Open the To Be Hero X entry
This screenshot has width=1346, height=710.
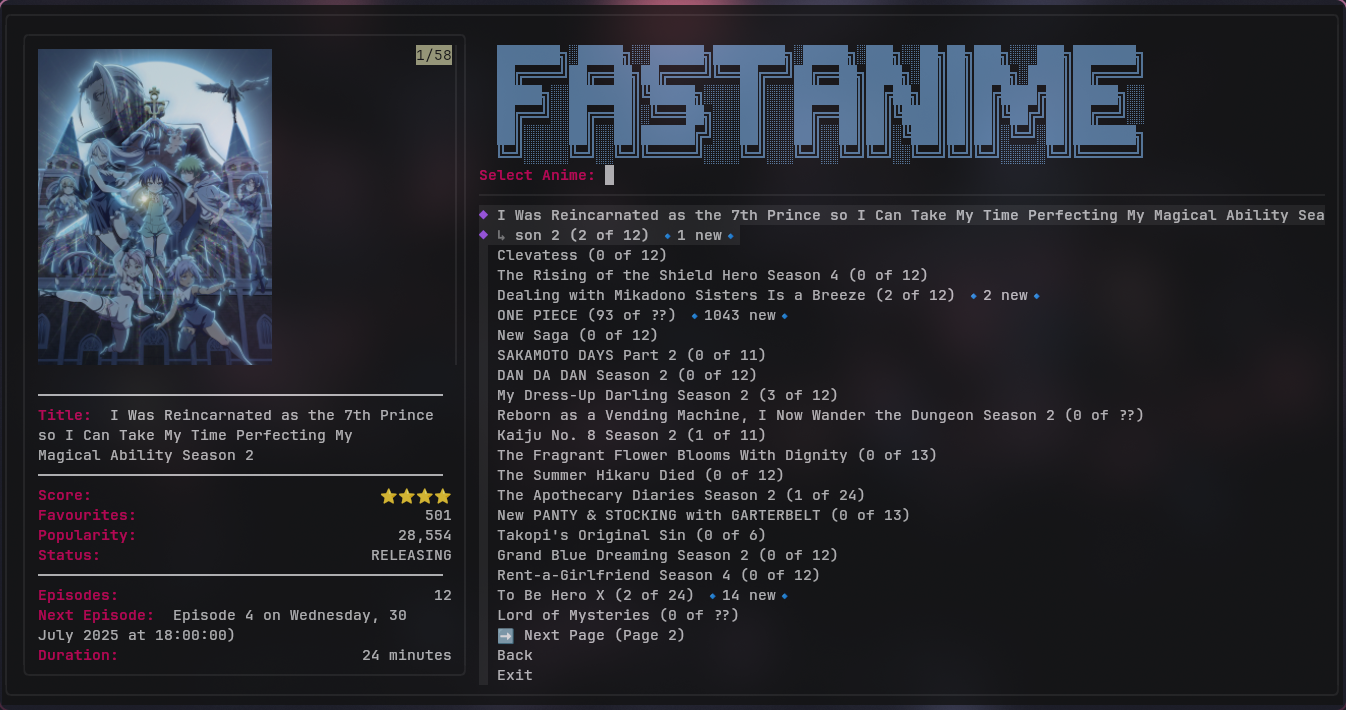[642, 596]
